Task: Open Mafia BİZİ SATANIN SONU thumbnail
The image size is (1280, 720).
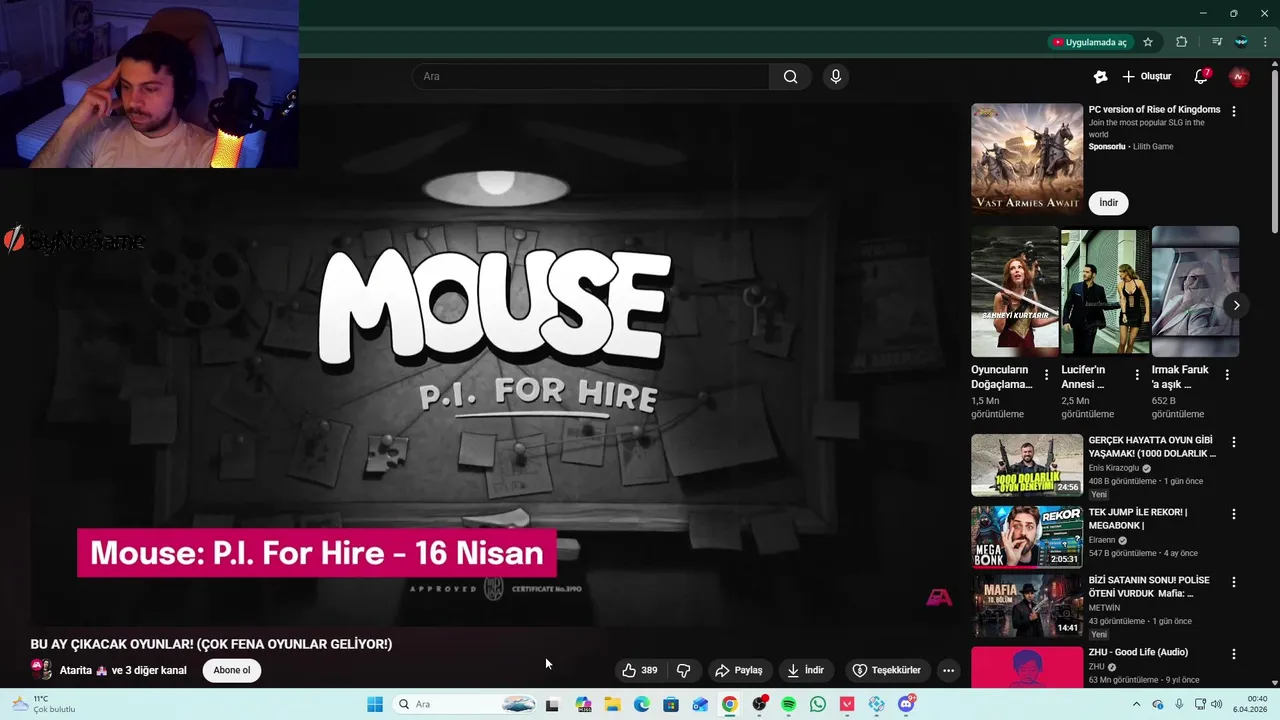Action: coord(1027,605)
